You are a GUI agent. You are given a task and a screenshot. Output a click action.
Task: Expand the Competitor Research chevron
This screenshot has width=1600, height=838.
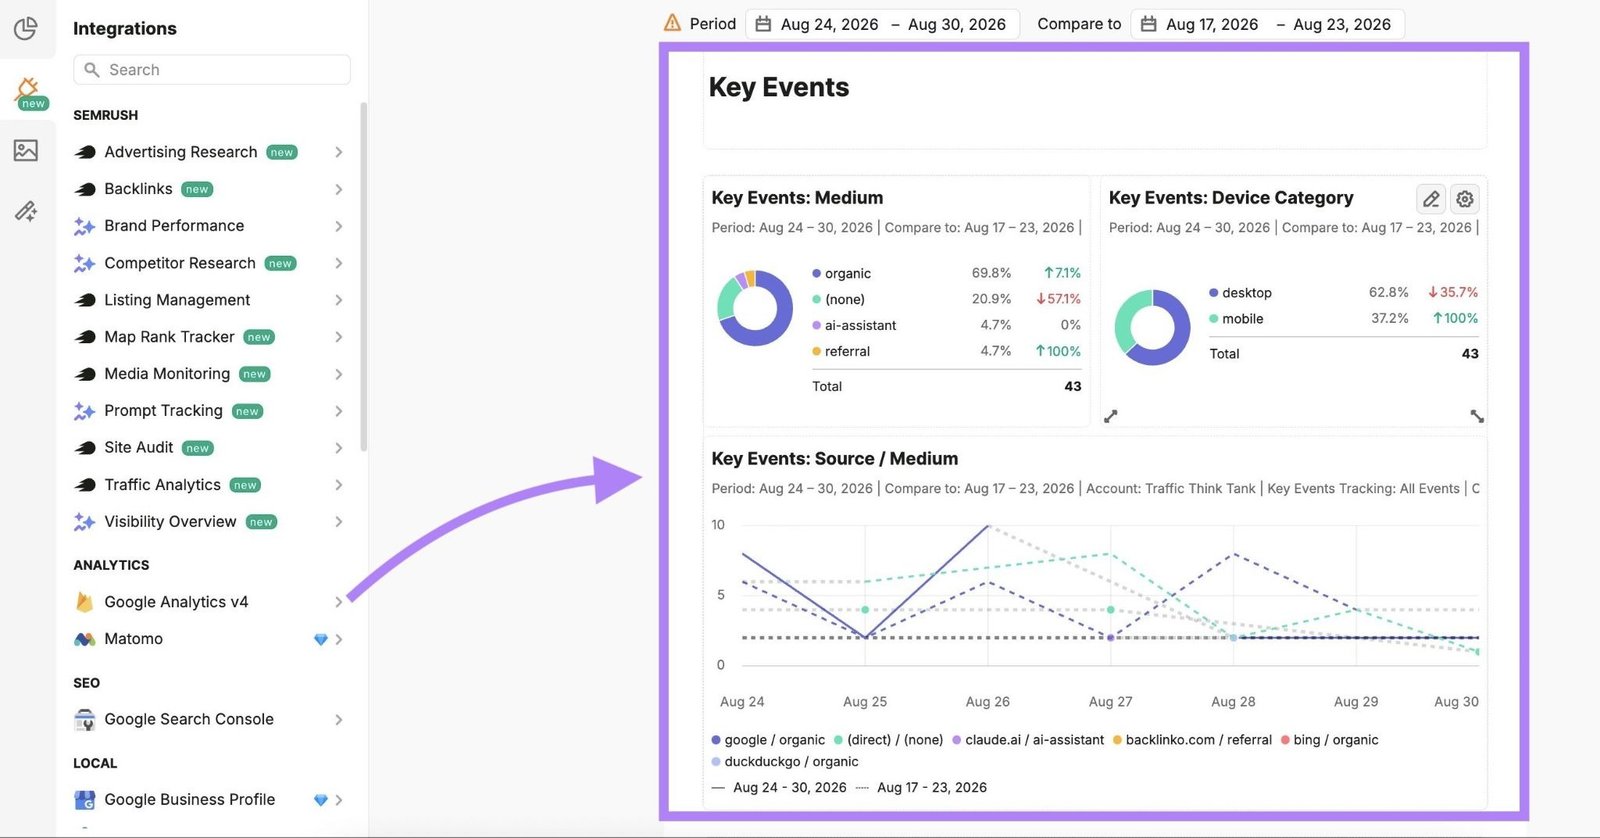(339, 263)
